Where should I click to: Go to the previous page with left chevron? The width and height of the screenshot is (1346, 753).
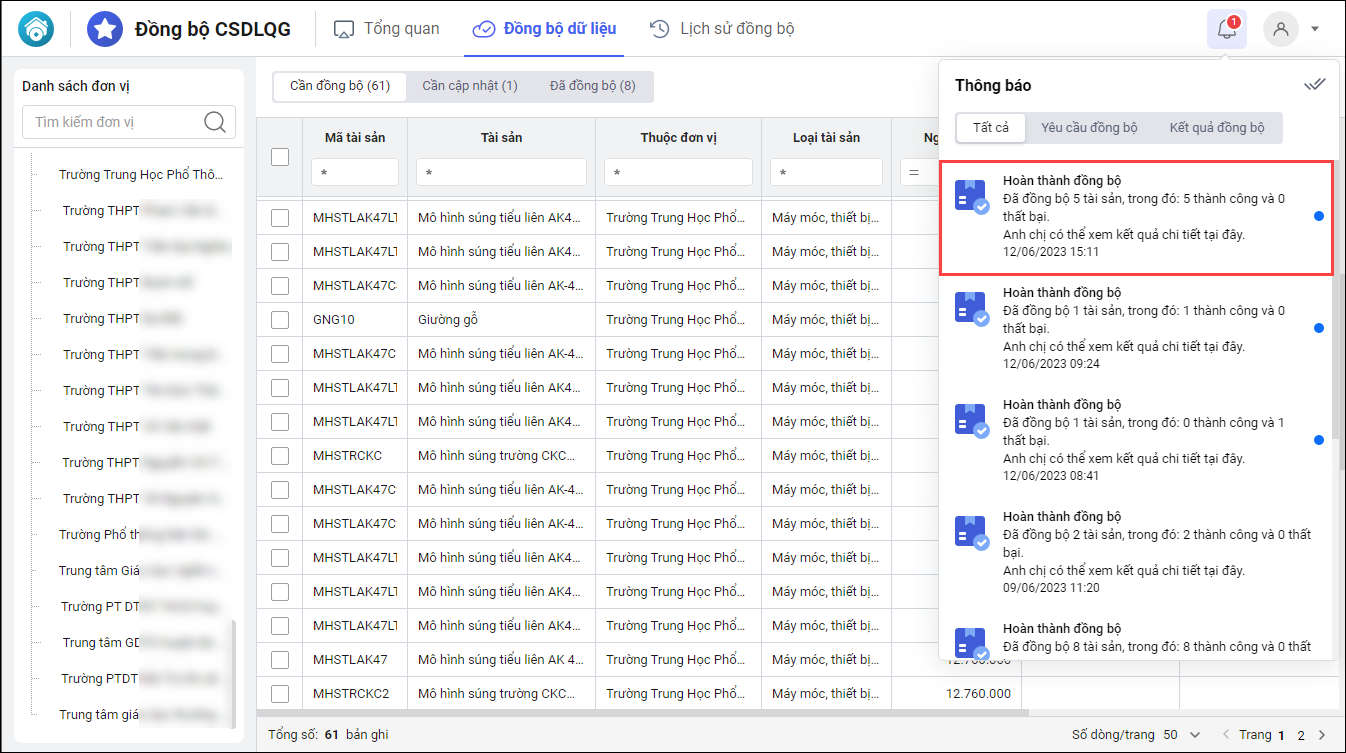pos(1228,735)
